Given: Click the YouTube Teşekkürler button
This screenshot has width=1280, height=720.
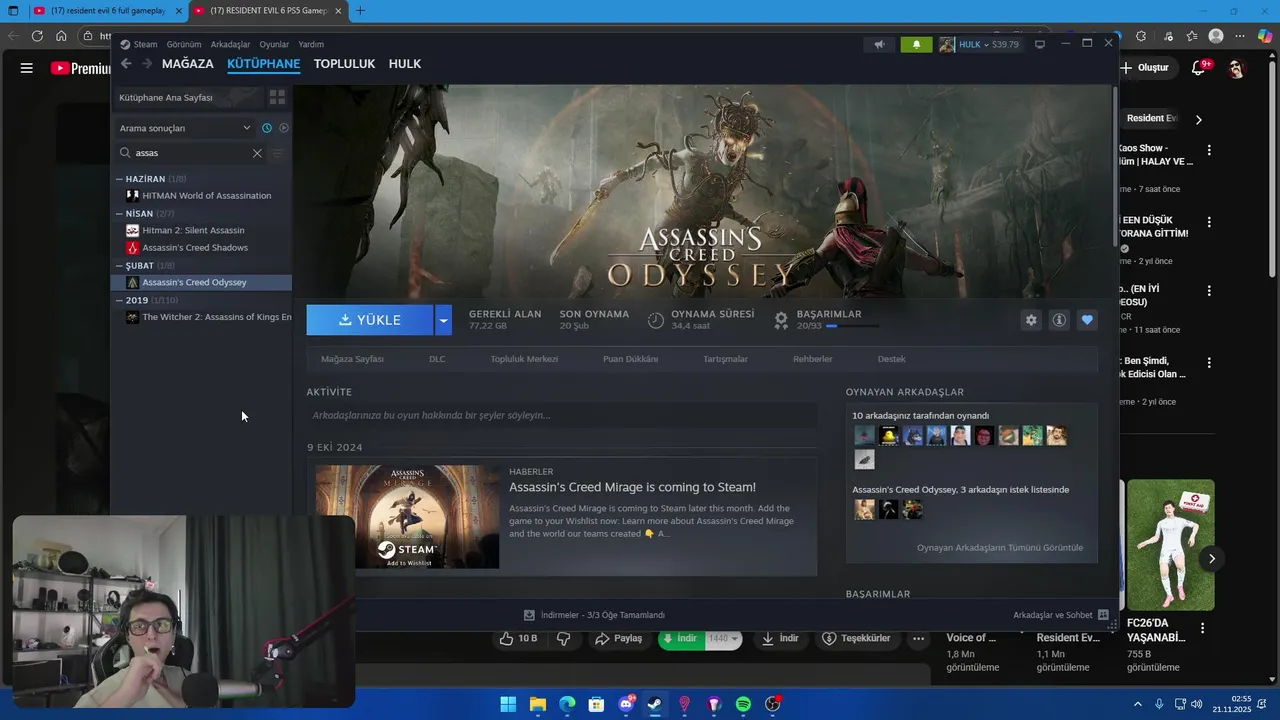Looking at the screenshot, I should point(856,638).
